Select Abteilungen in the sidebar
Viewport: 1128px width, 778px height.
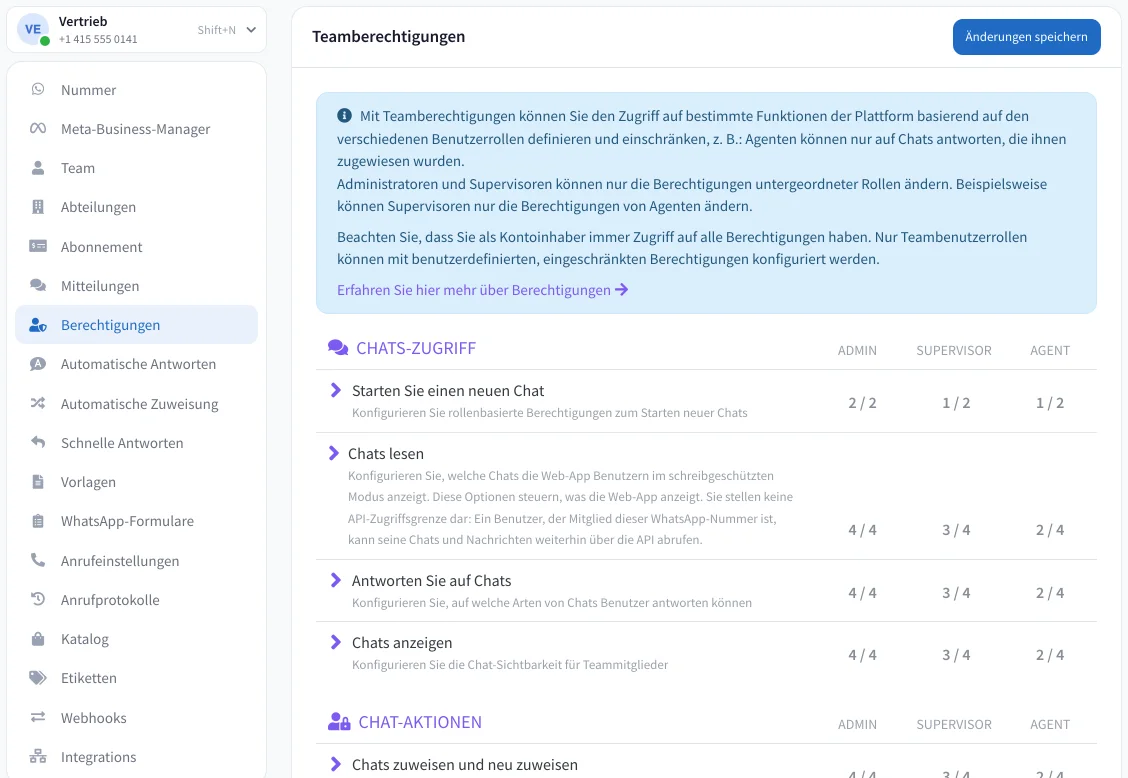coord(136,207)
